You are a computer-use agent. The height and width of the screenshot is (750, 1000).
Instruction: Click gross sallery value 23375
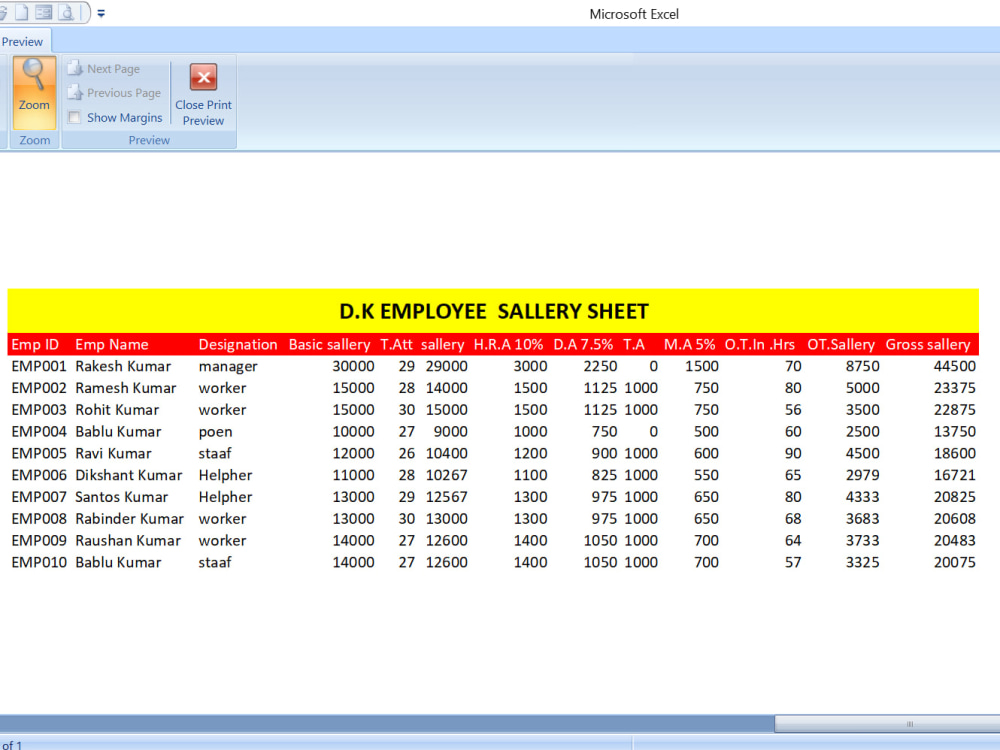955,388
